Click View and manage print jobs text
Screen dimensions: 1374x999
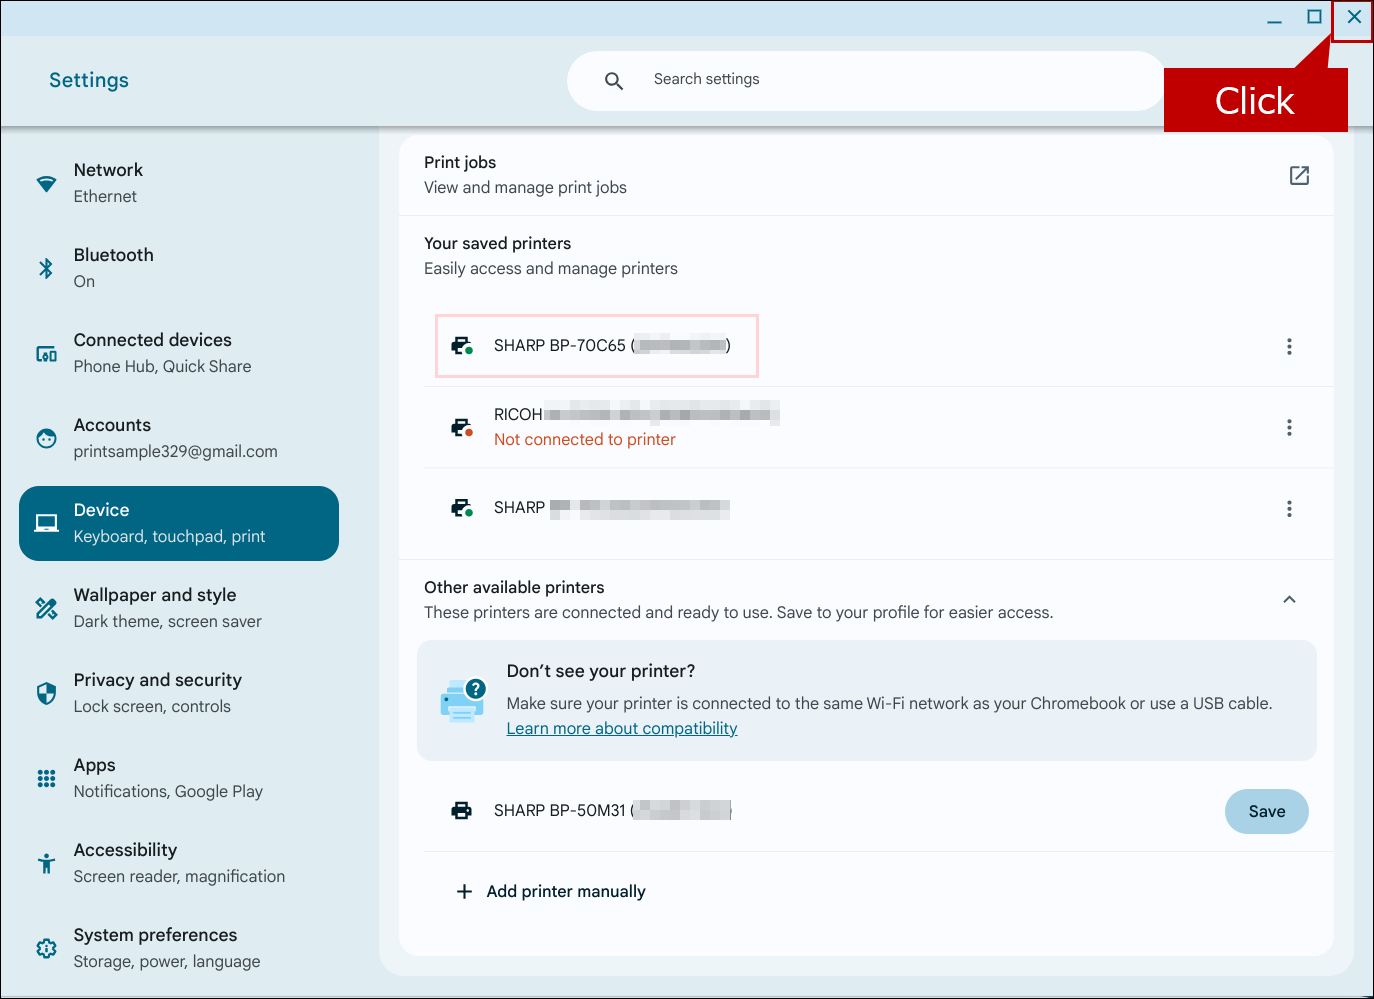click(525, 187)
